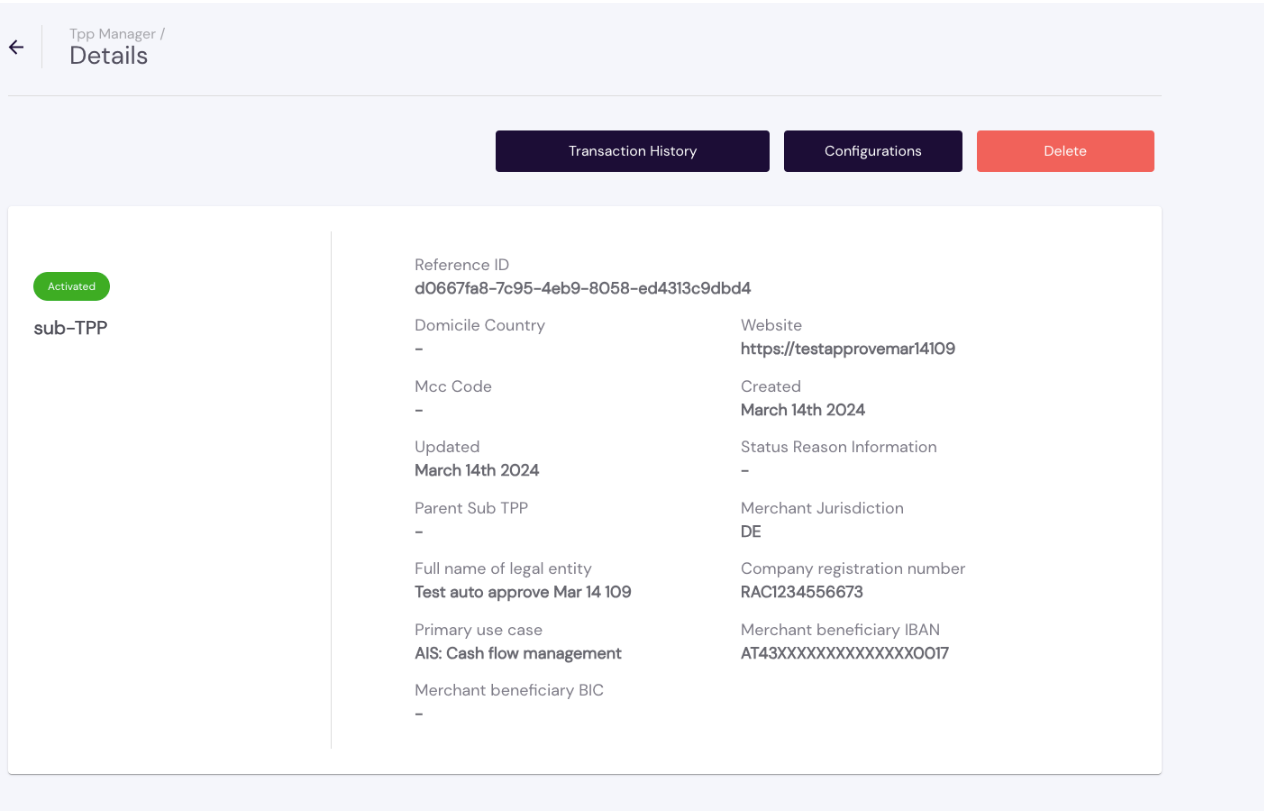Image resolution: width=1264 pixels, height=811 pixels.
Task: Select the Reference ID value
Action: coord(582,288)
